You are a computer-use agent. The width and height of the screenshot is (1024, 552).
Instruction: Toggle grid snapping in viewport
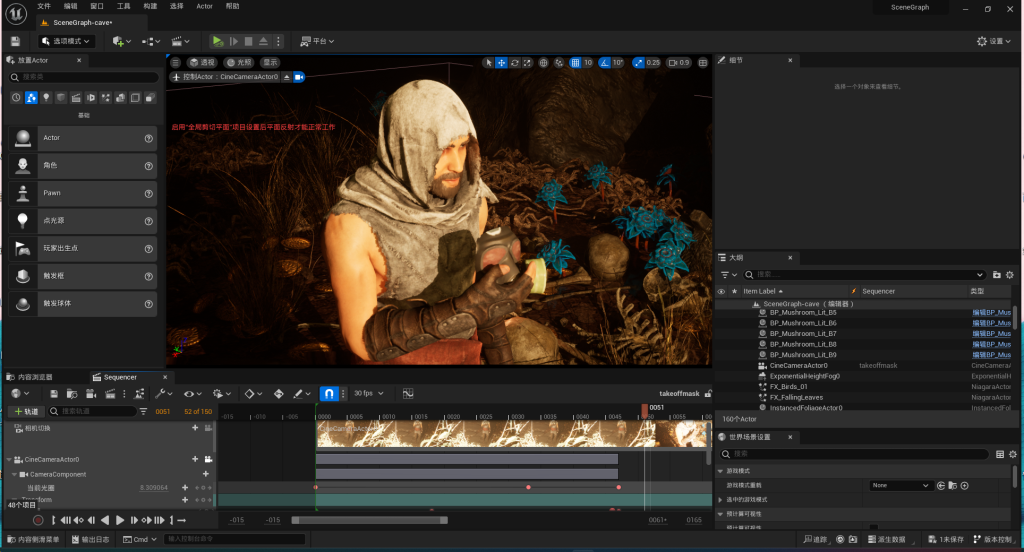click(x=575, y=63)
